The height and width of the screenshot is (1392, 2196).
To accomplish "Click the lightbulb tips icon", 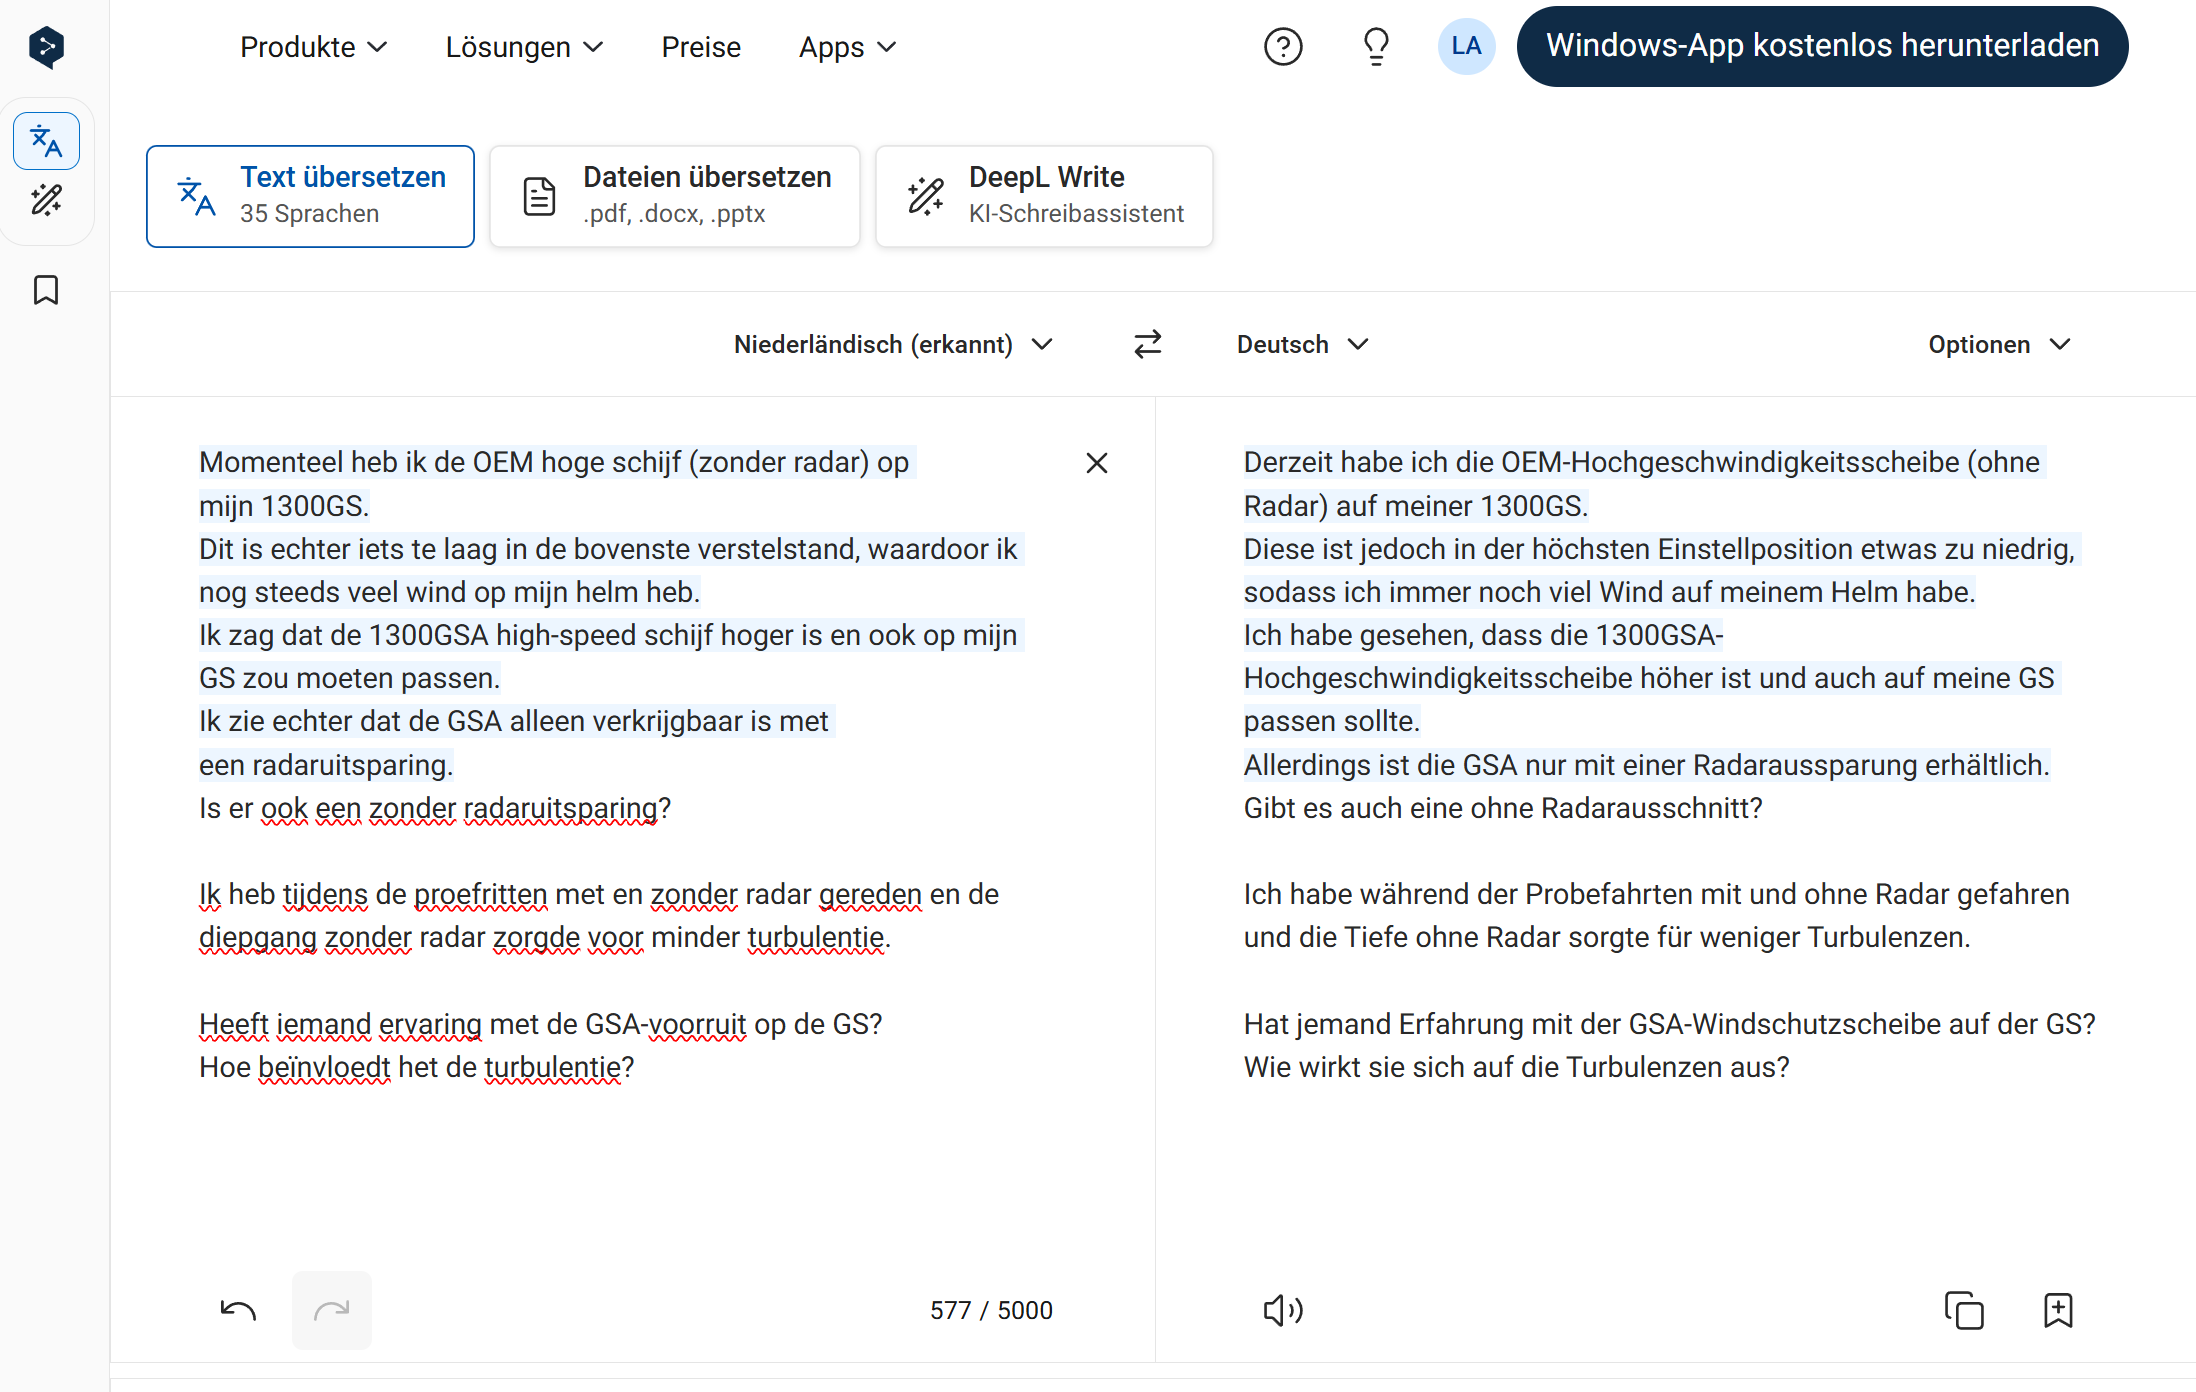I will click(1376, 46).
